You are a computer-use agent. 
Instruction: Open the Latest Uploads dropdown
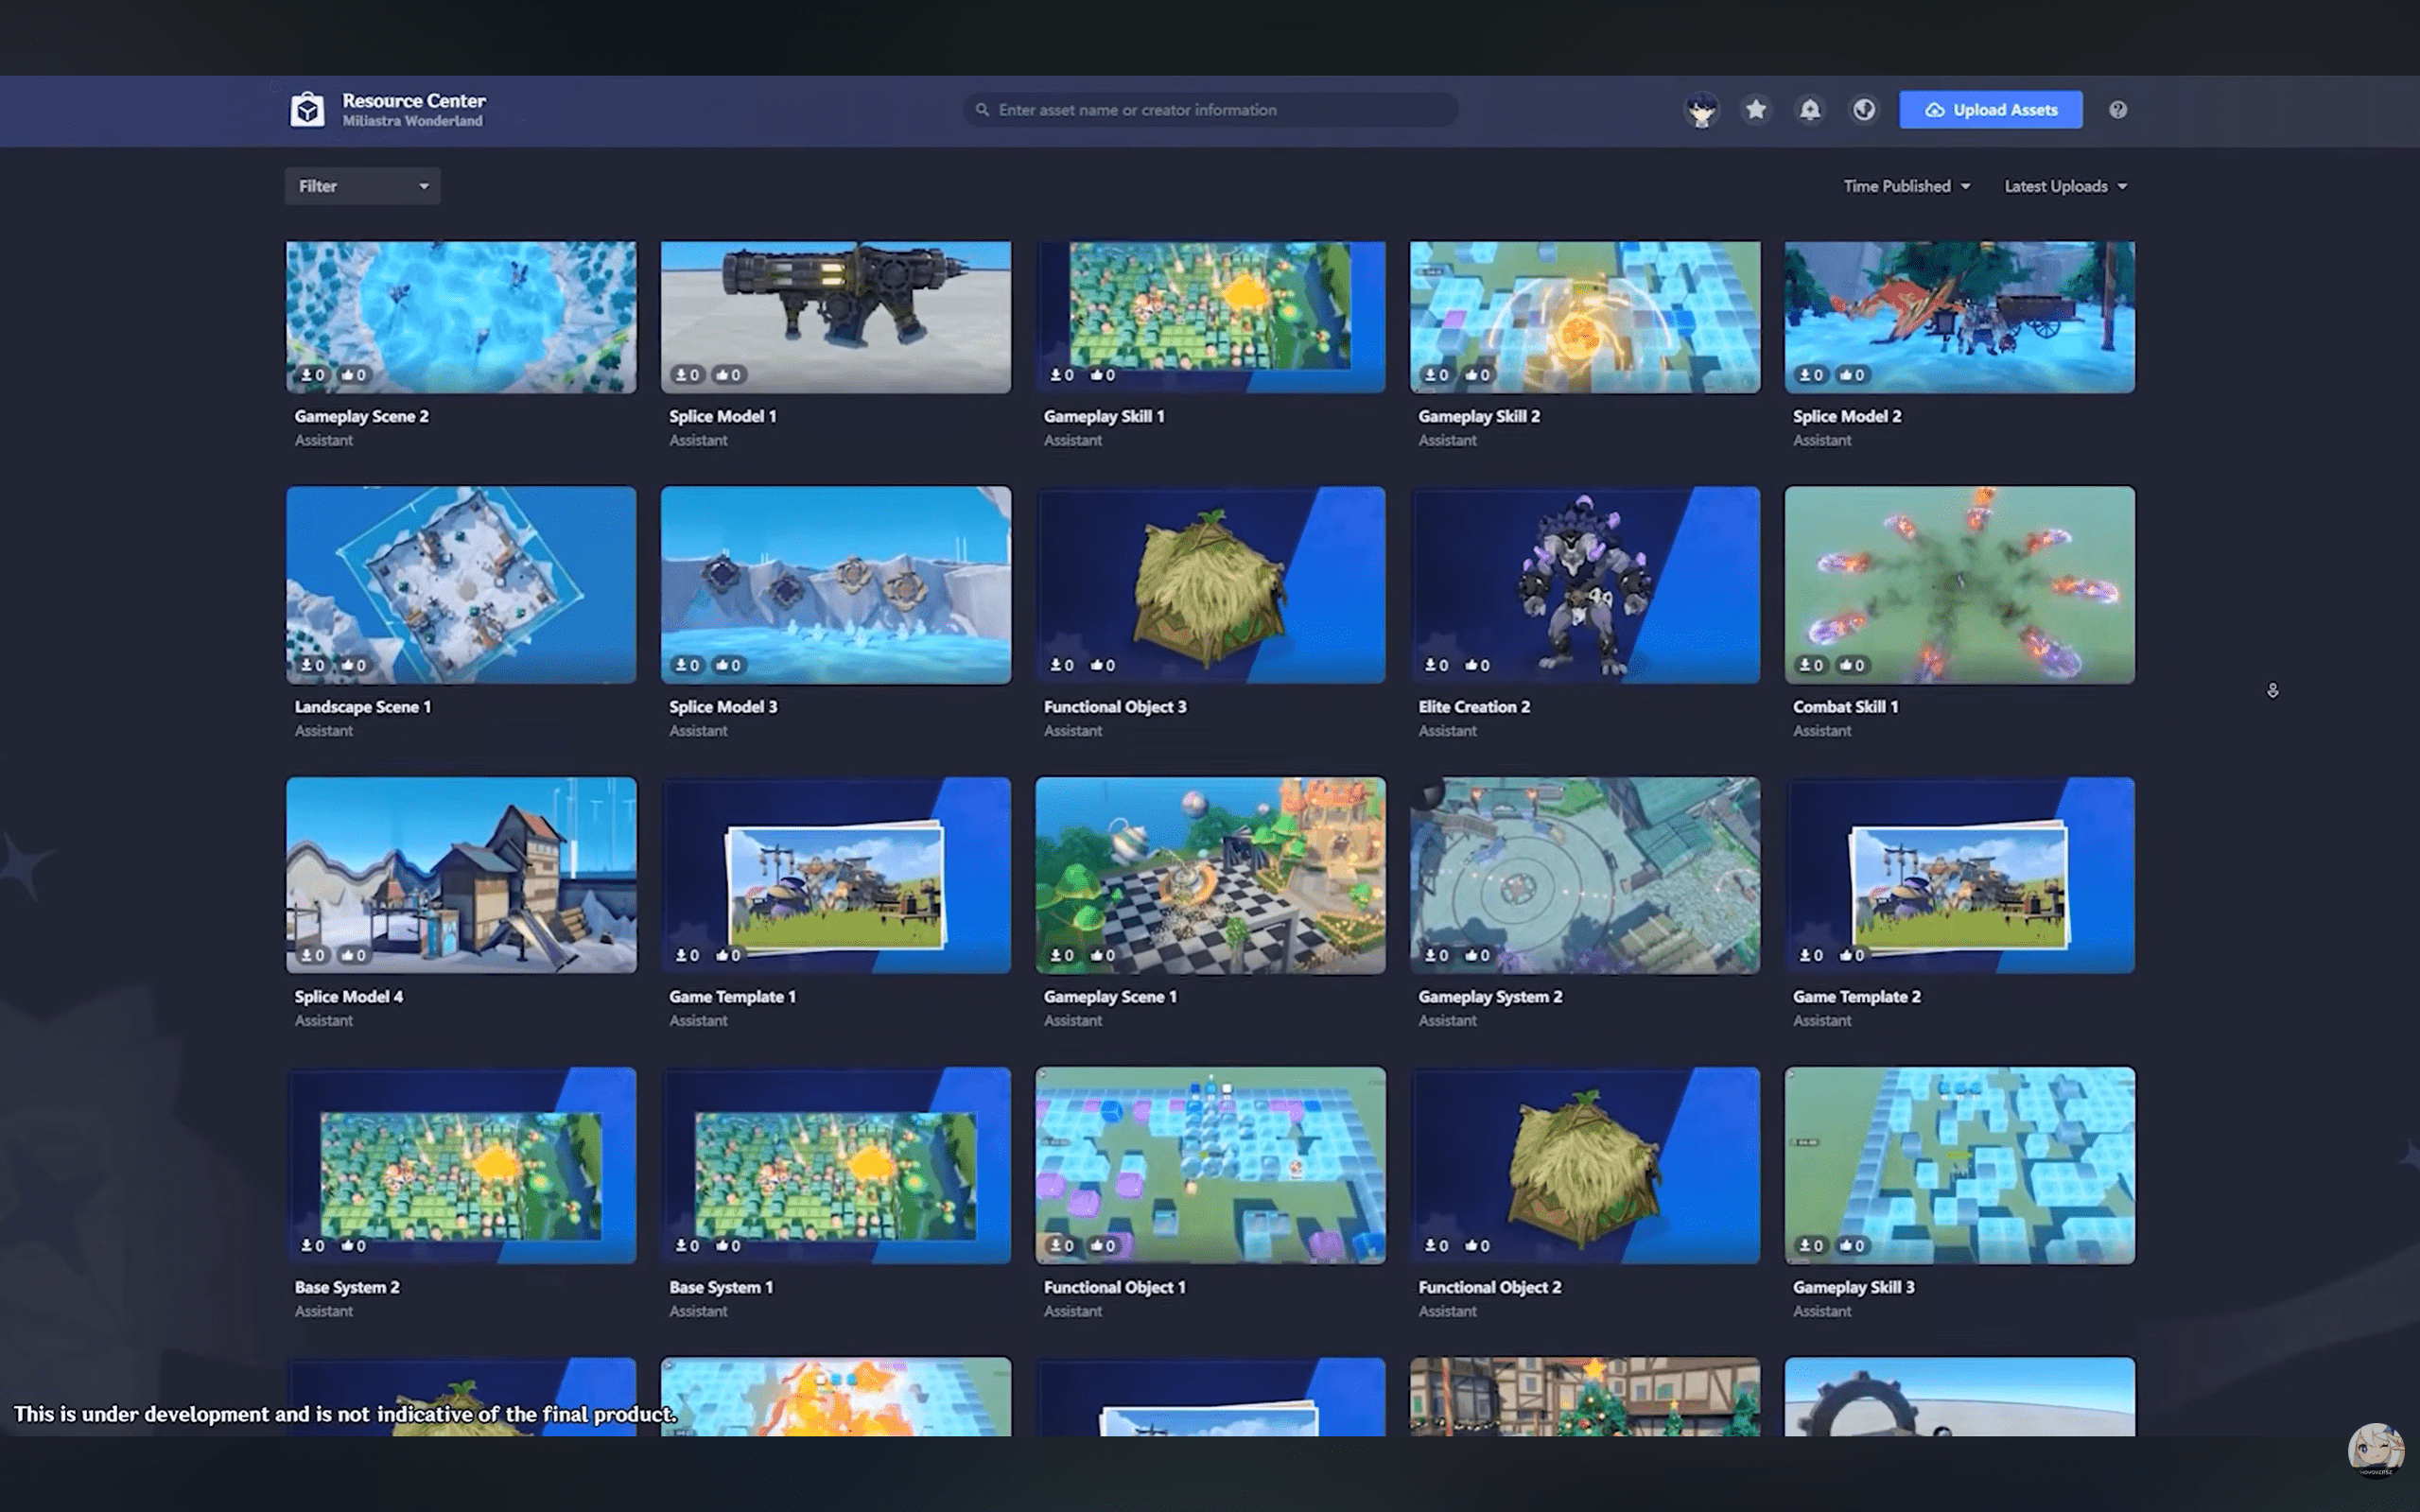point(2066,186)
